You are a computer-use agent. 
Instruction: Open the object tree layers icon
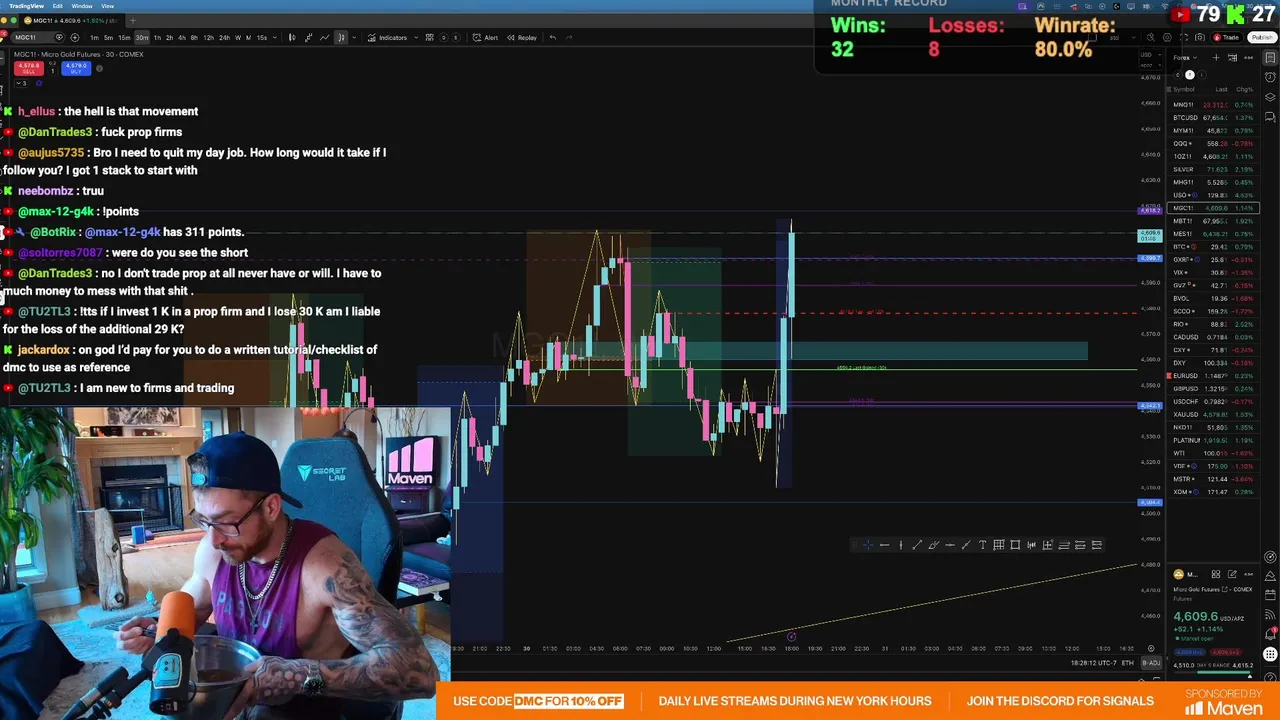1270,97
